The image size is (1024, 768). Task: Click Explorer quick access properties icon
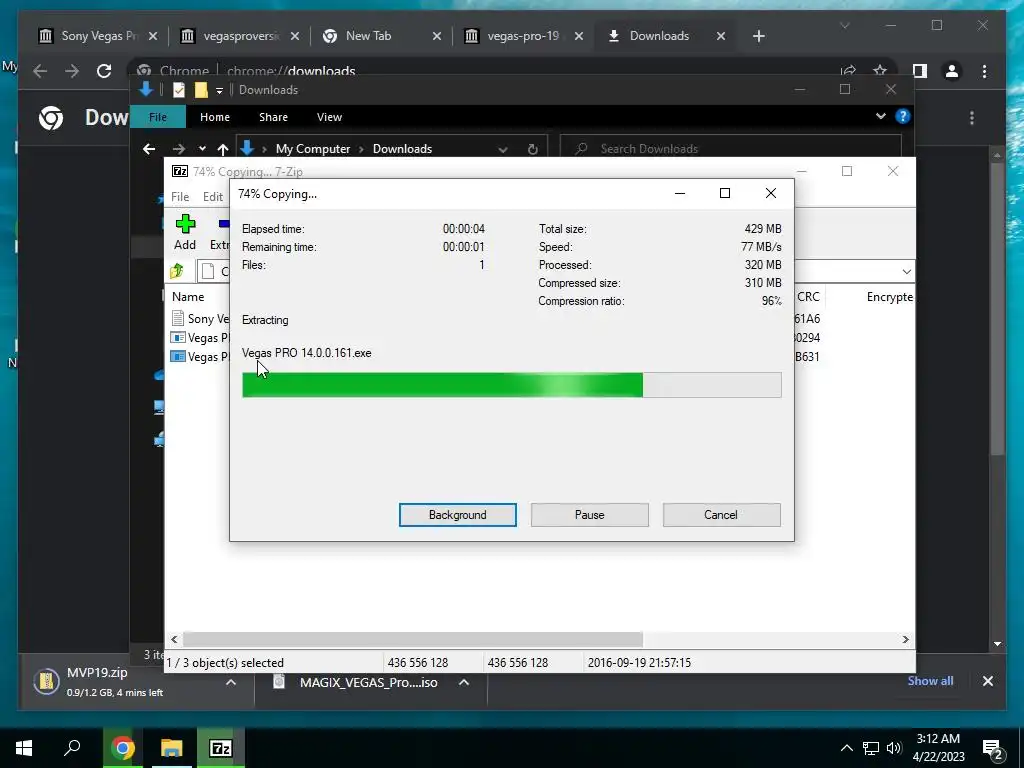(x=178, y=90)
